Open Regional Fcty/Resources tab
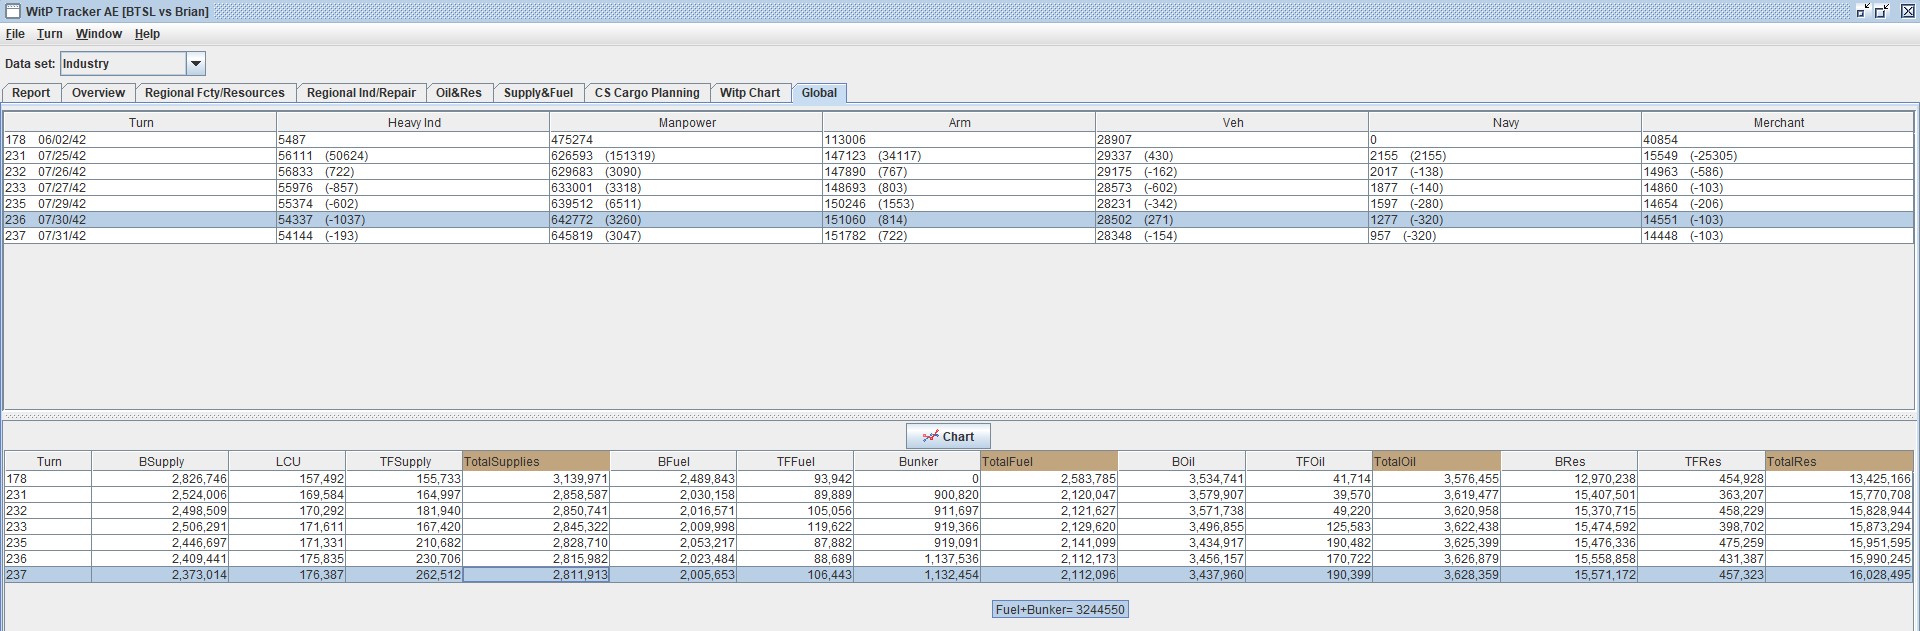This screenshot has width=1920, height=631. tap(215, 93)
